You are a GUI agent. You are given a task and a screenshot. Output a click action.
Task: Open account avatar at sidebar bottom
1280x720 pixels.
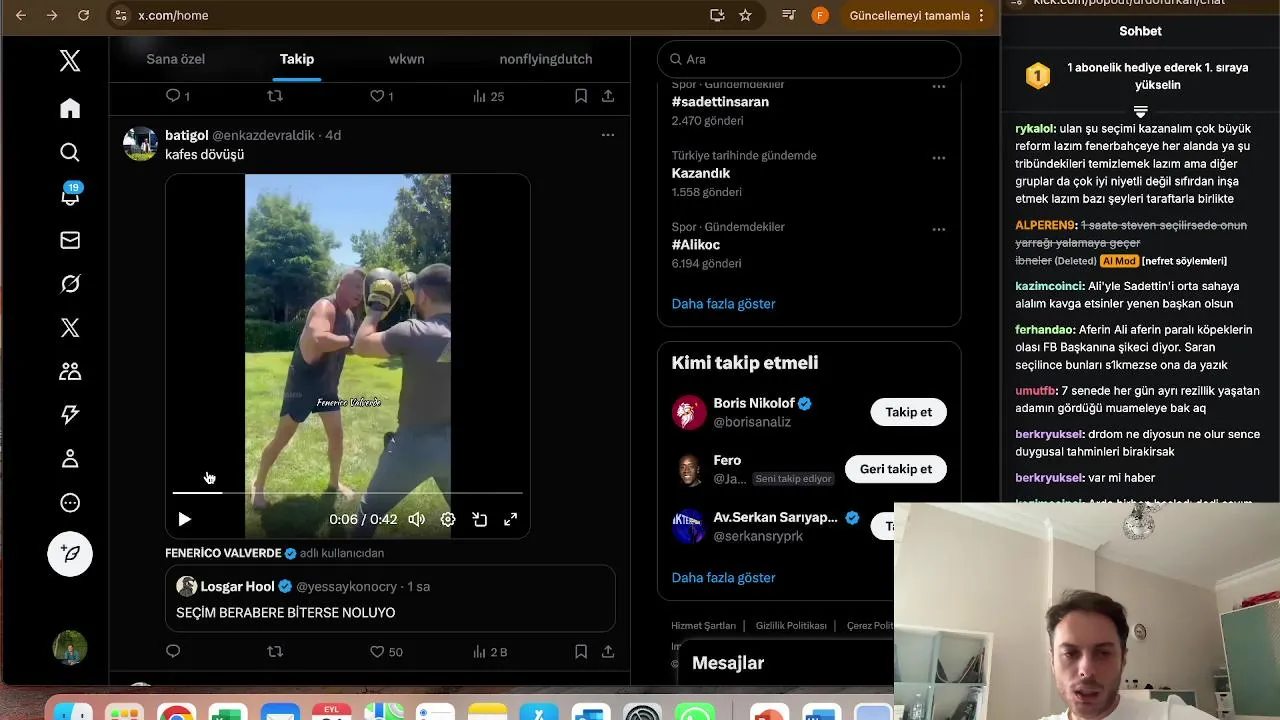click(70, 648)
